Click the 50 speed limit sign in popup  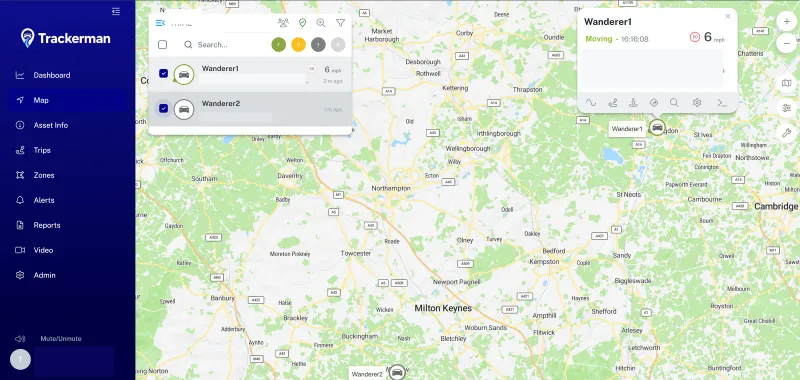pos(694,37)
